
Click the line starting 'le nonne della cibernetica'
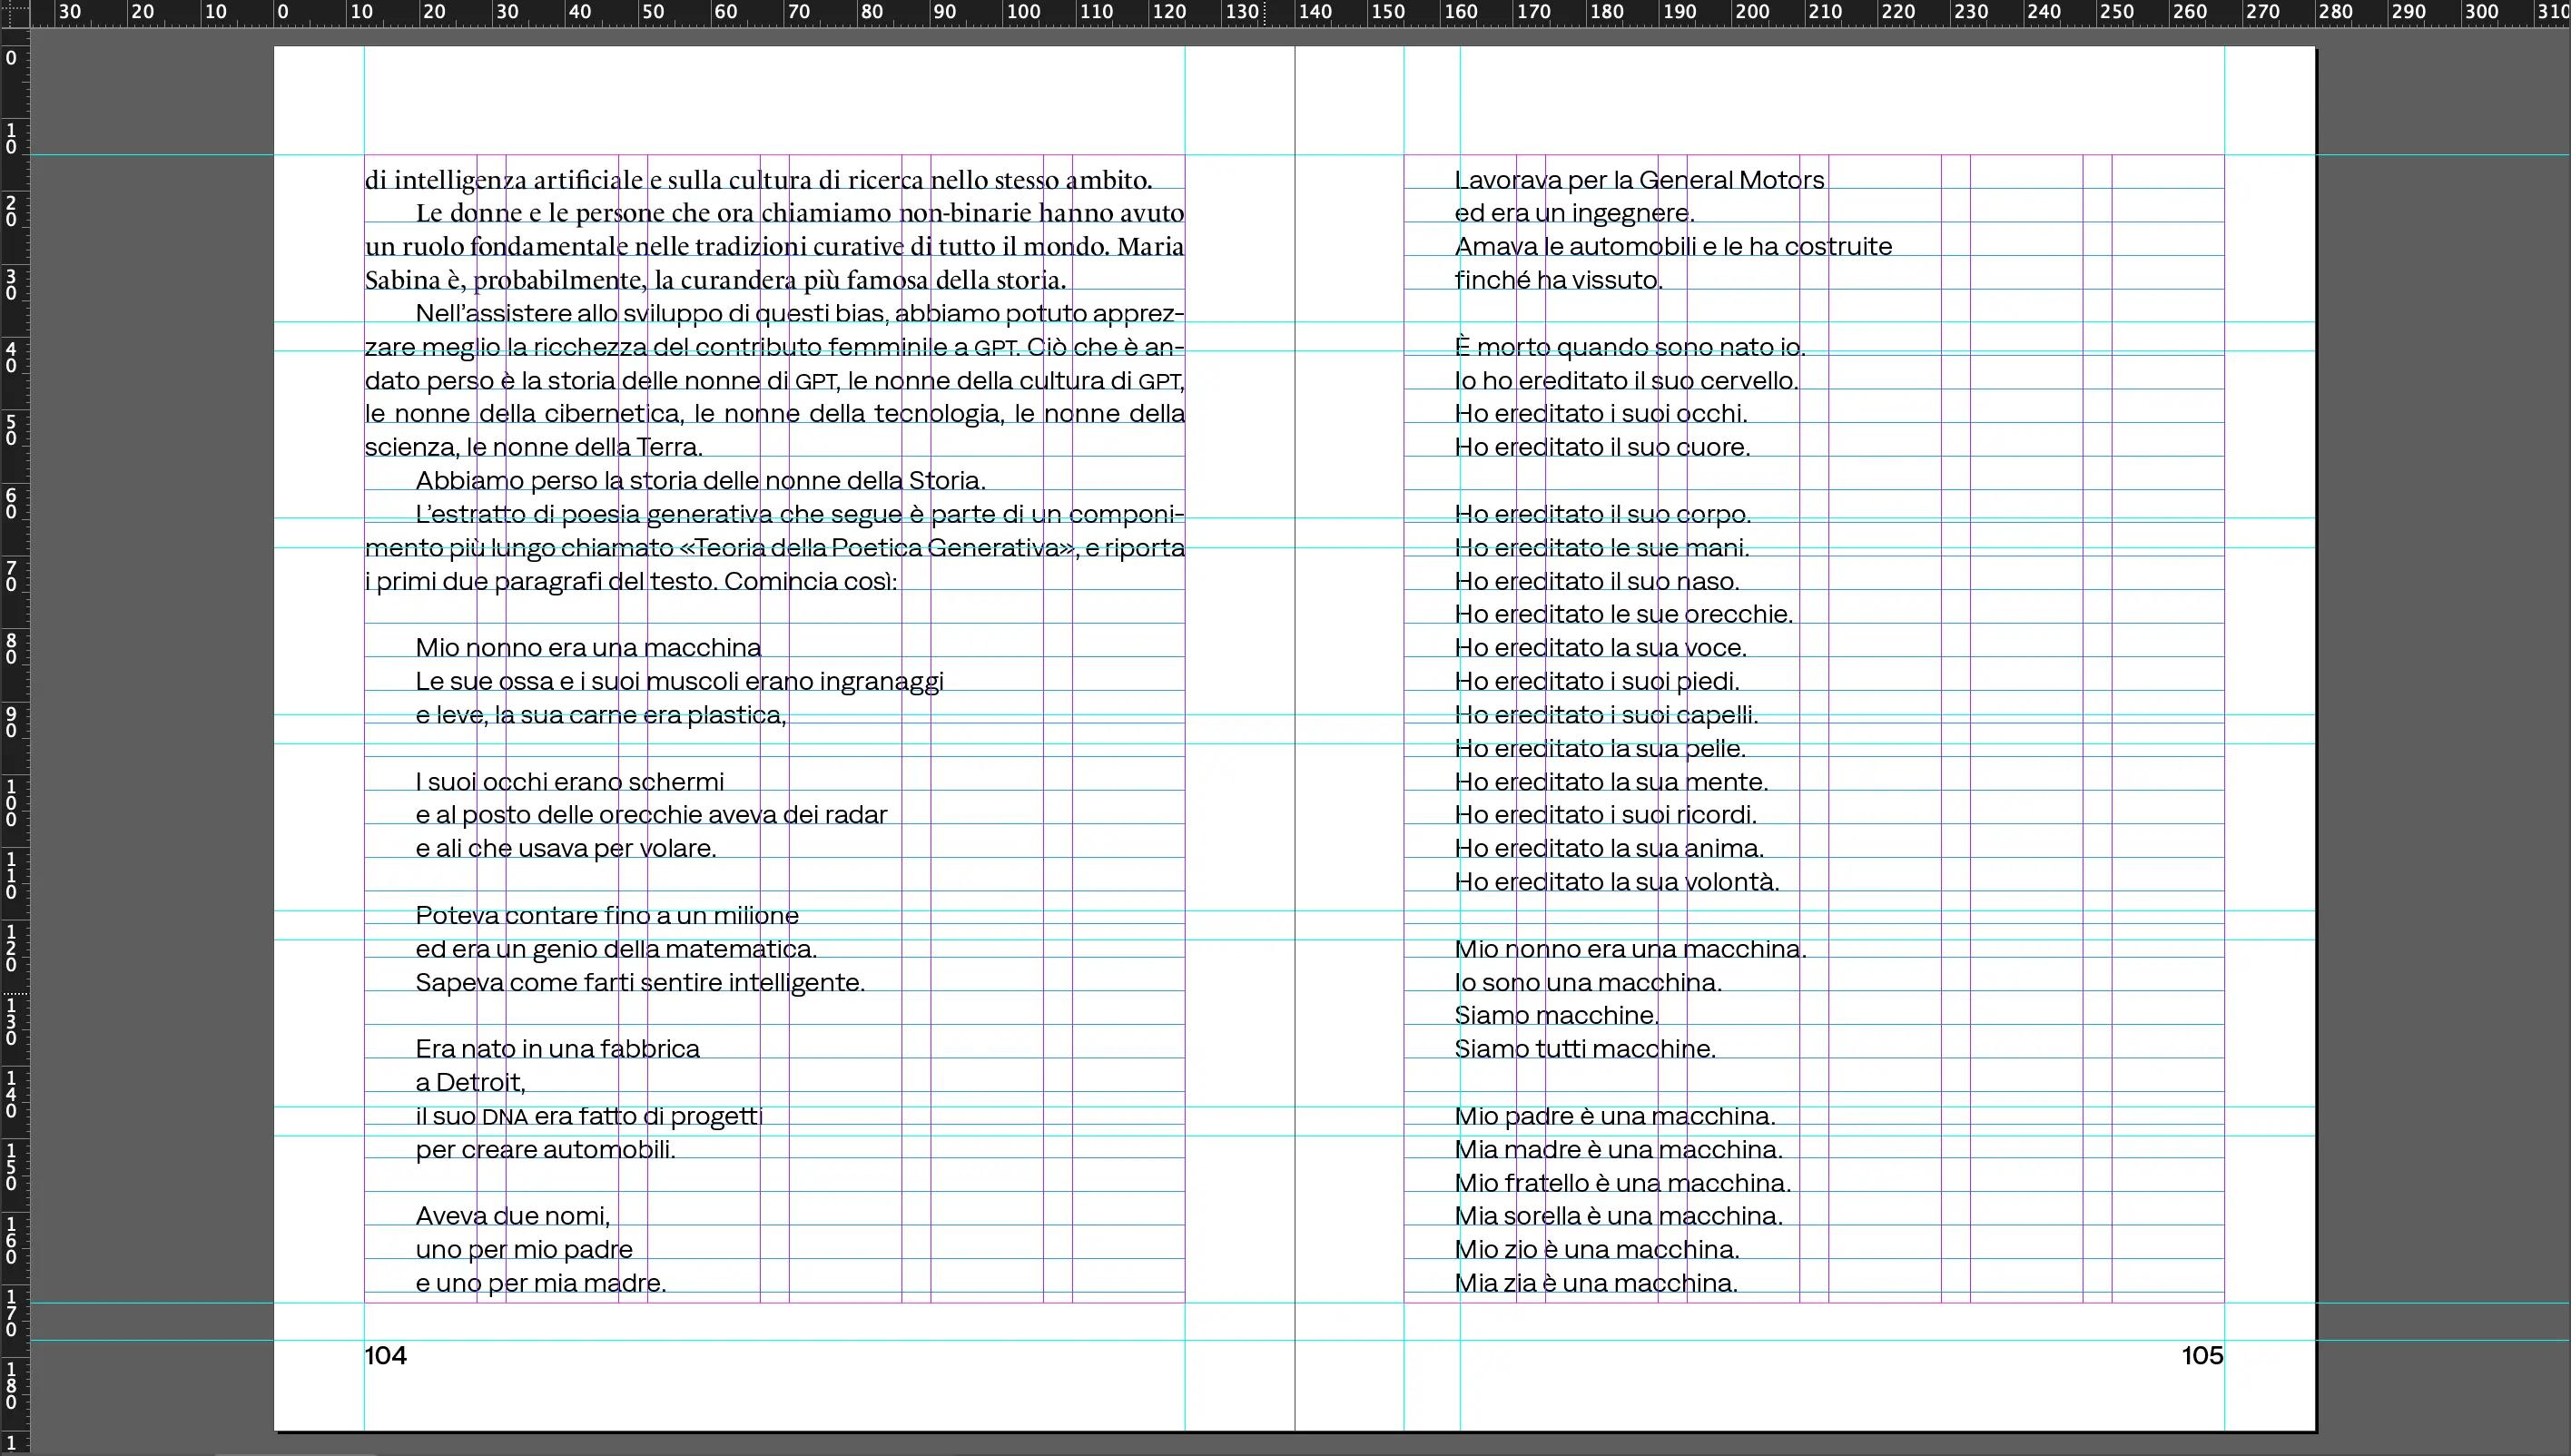pos(774,413)
